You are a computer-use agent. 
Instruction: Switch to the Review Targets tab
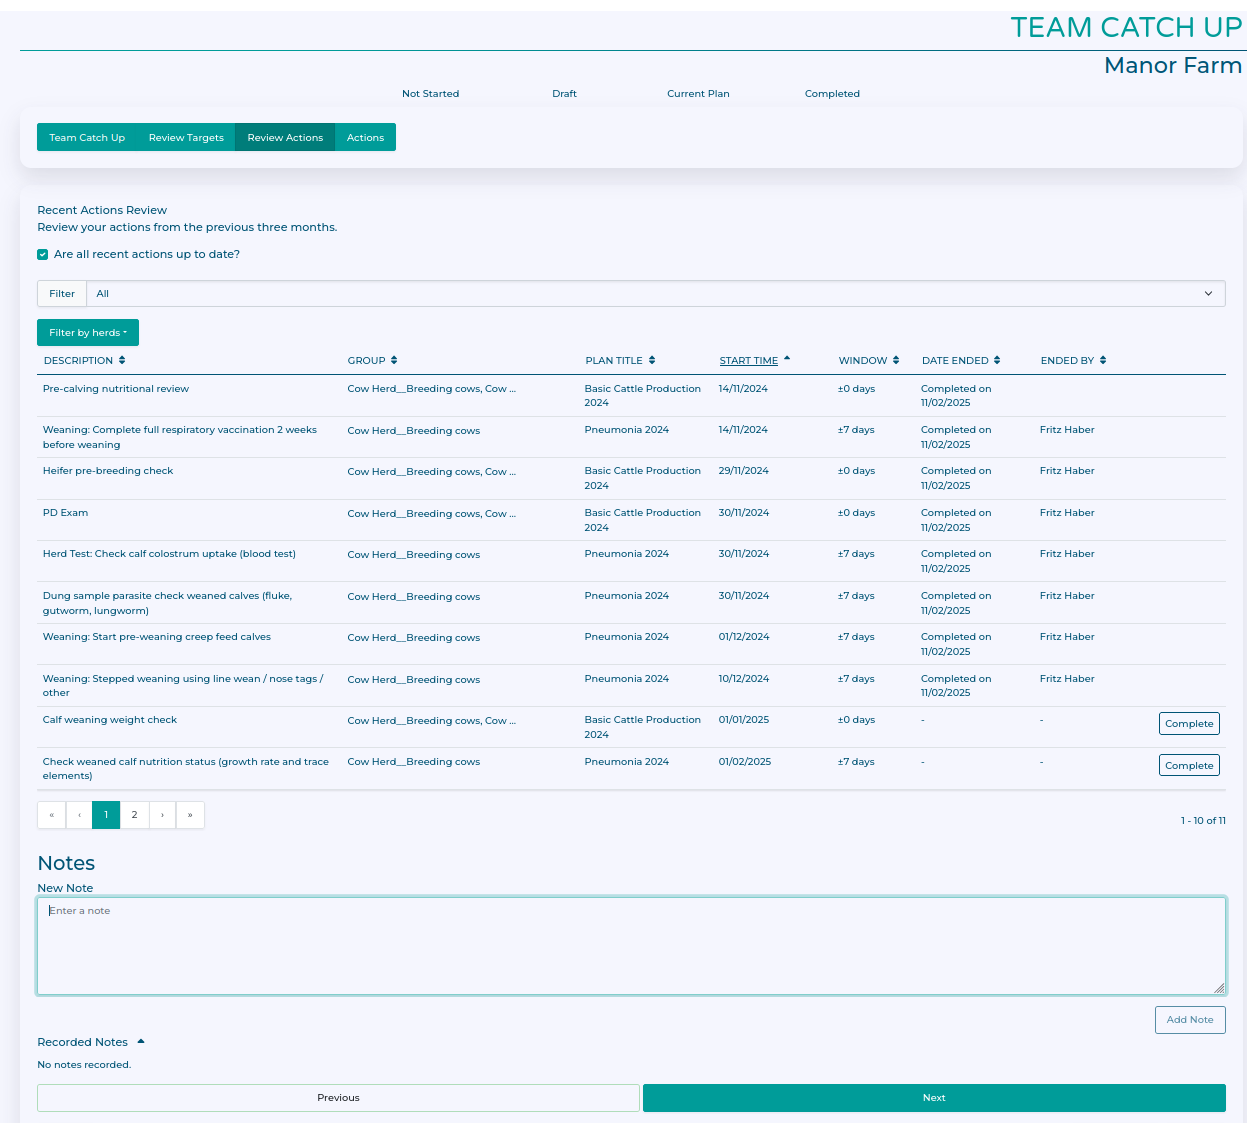point(186,138)
